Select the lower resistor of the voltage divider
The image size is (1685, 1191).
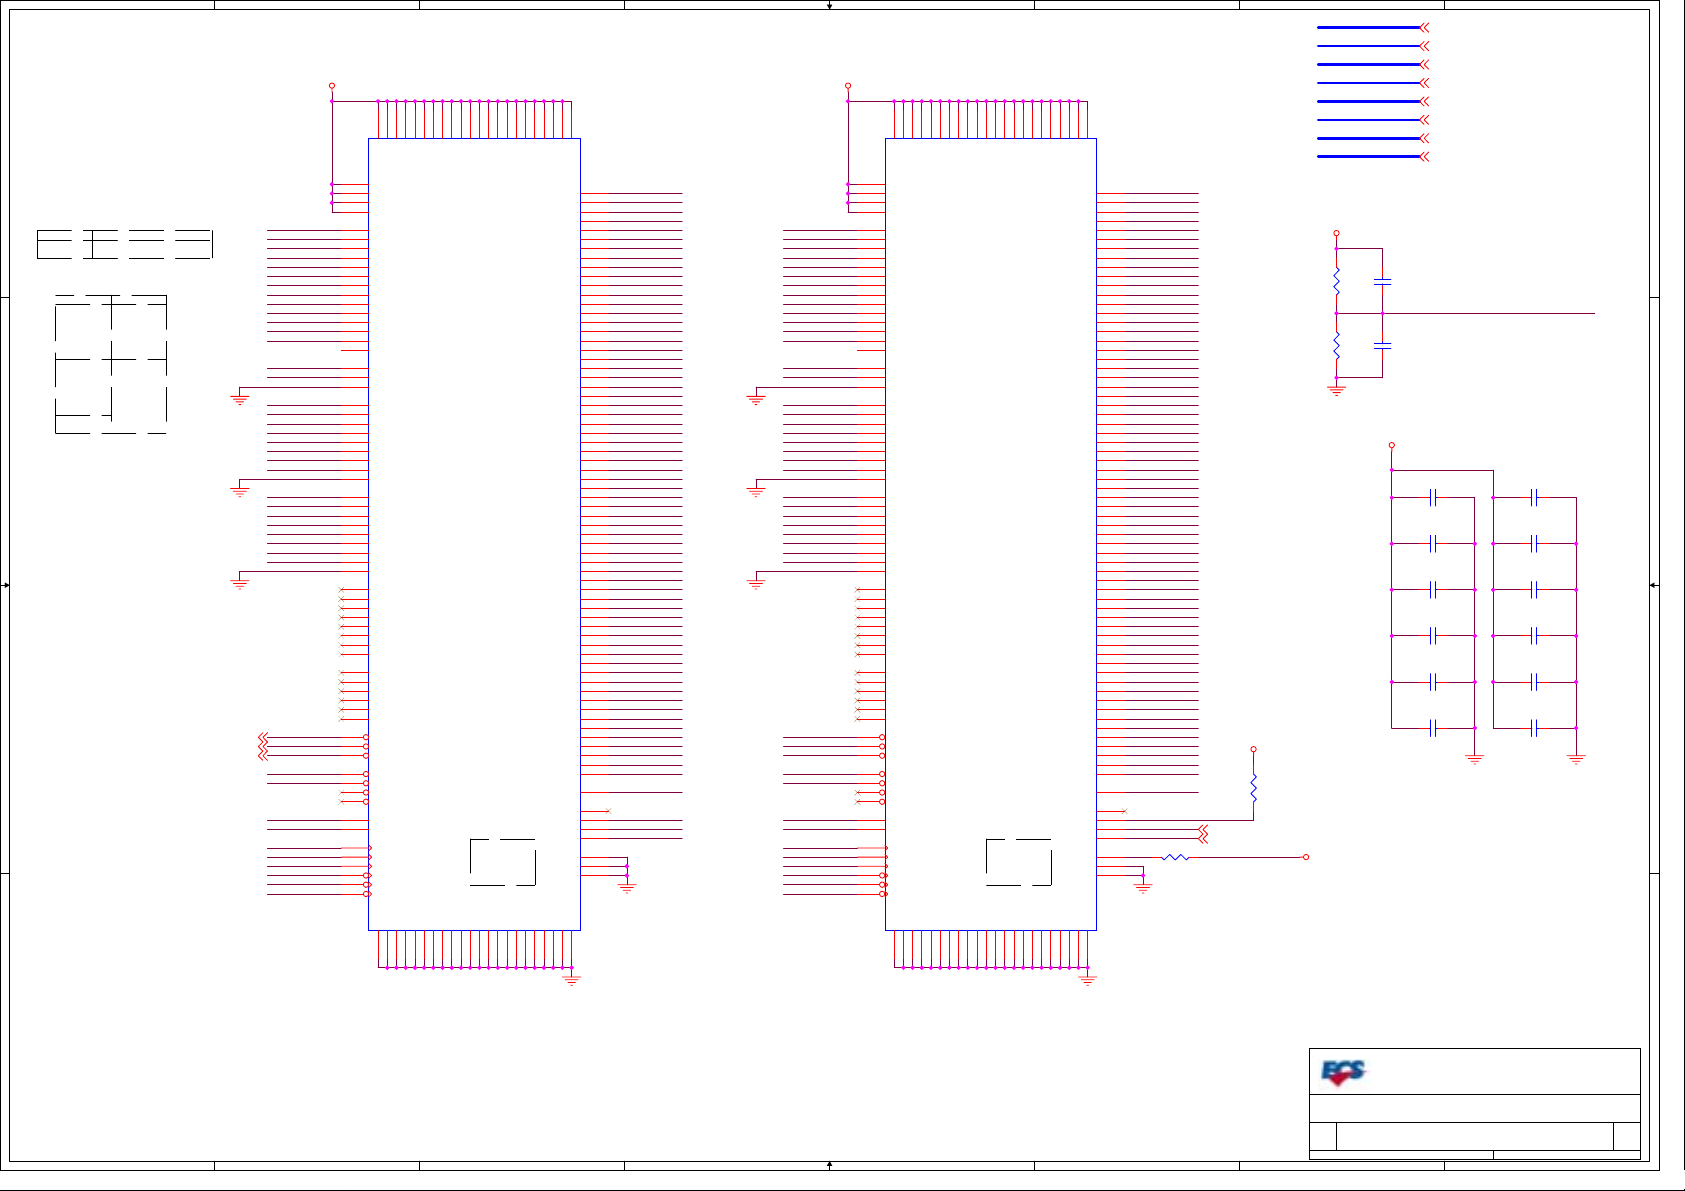click(1336, 346)
